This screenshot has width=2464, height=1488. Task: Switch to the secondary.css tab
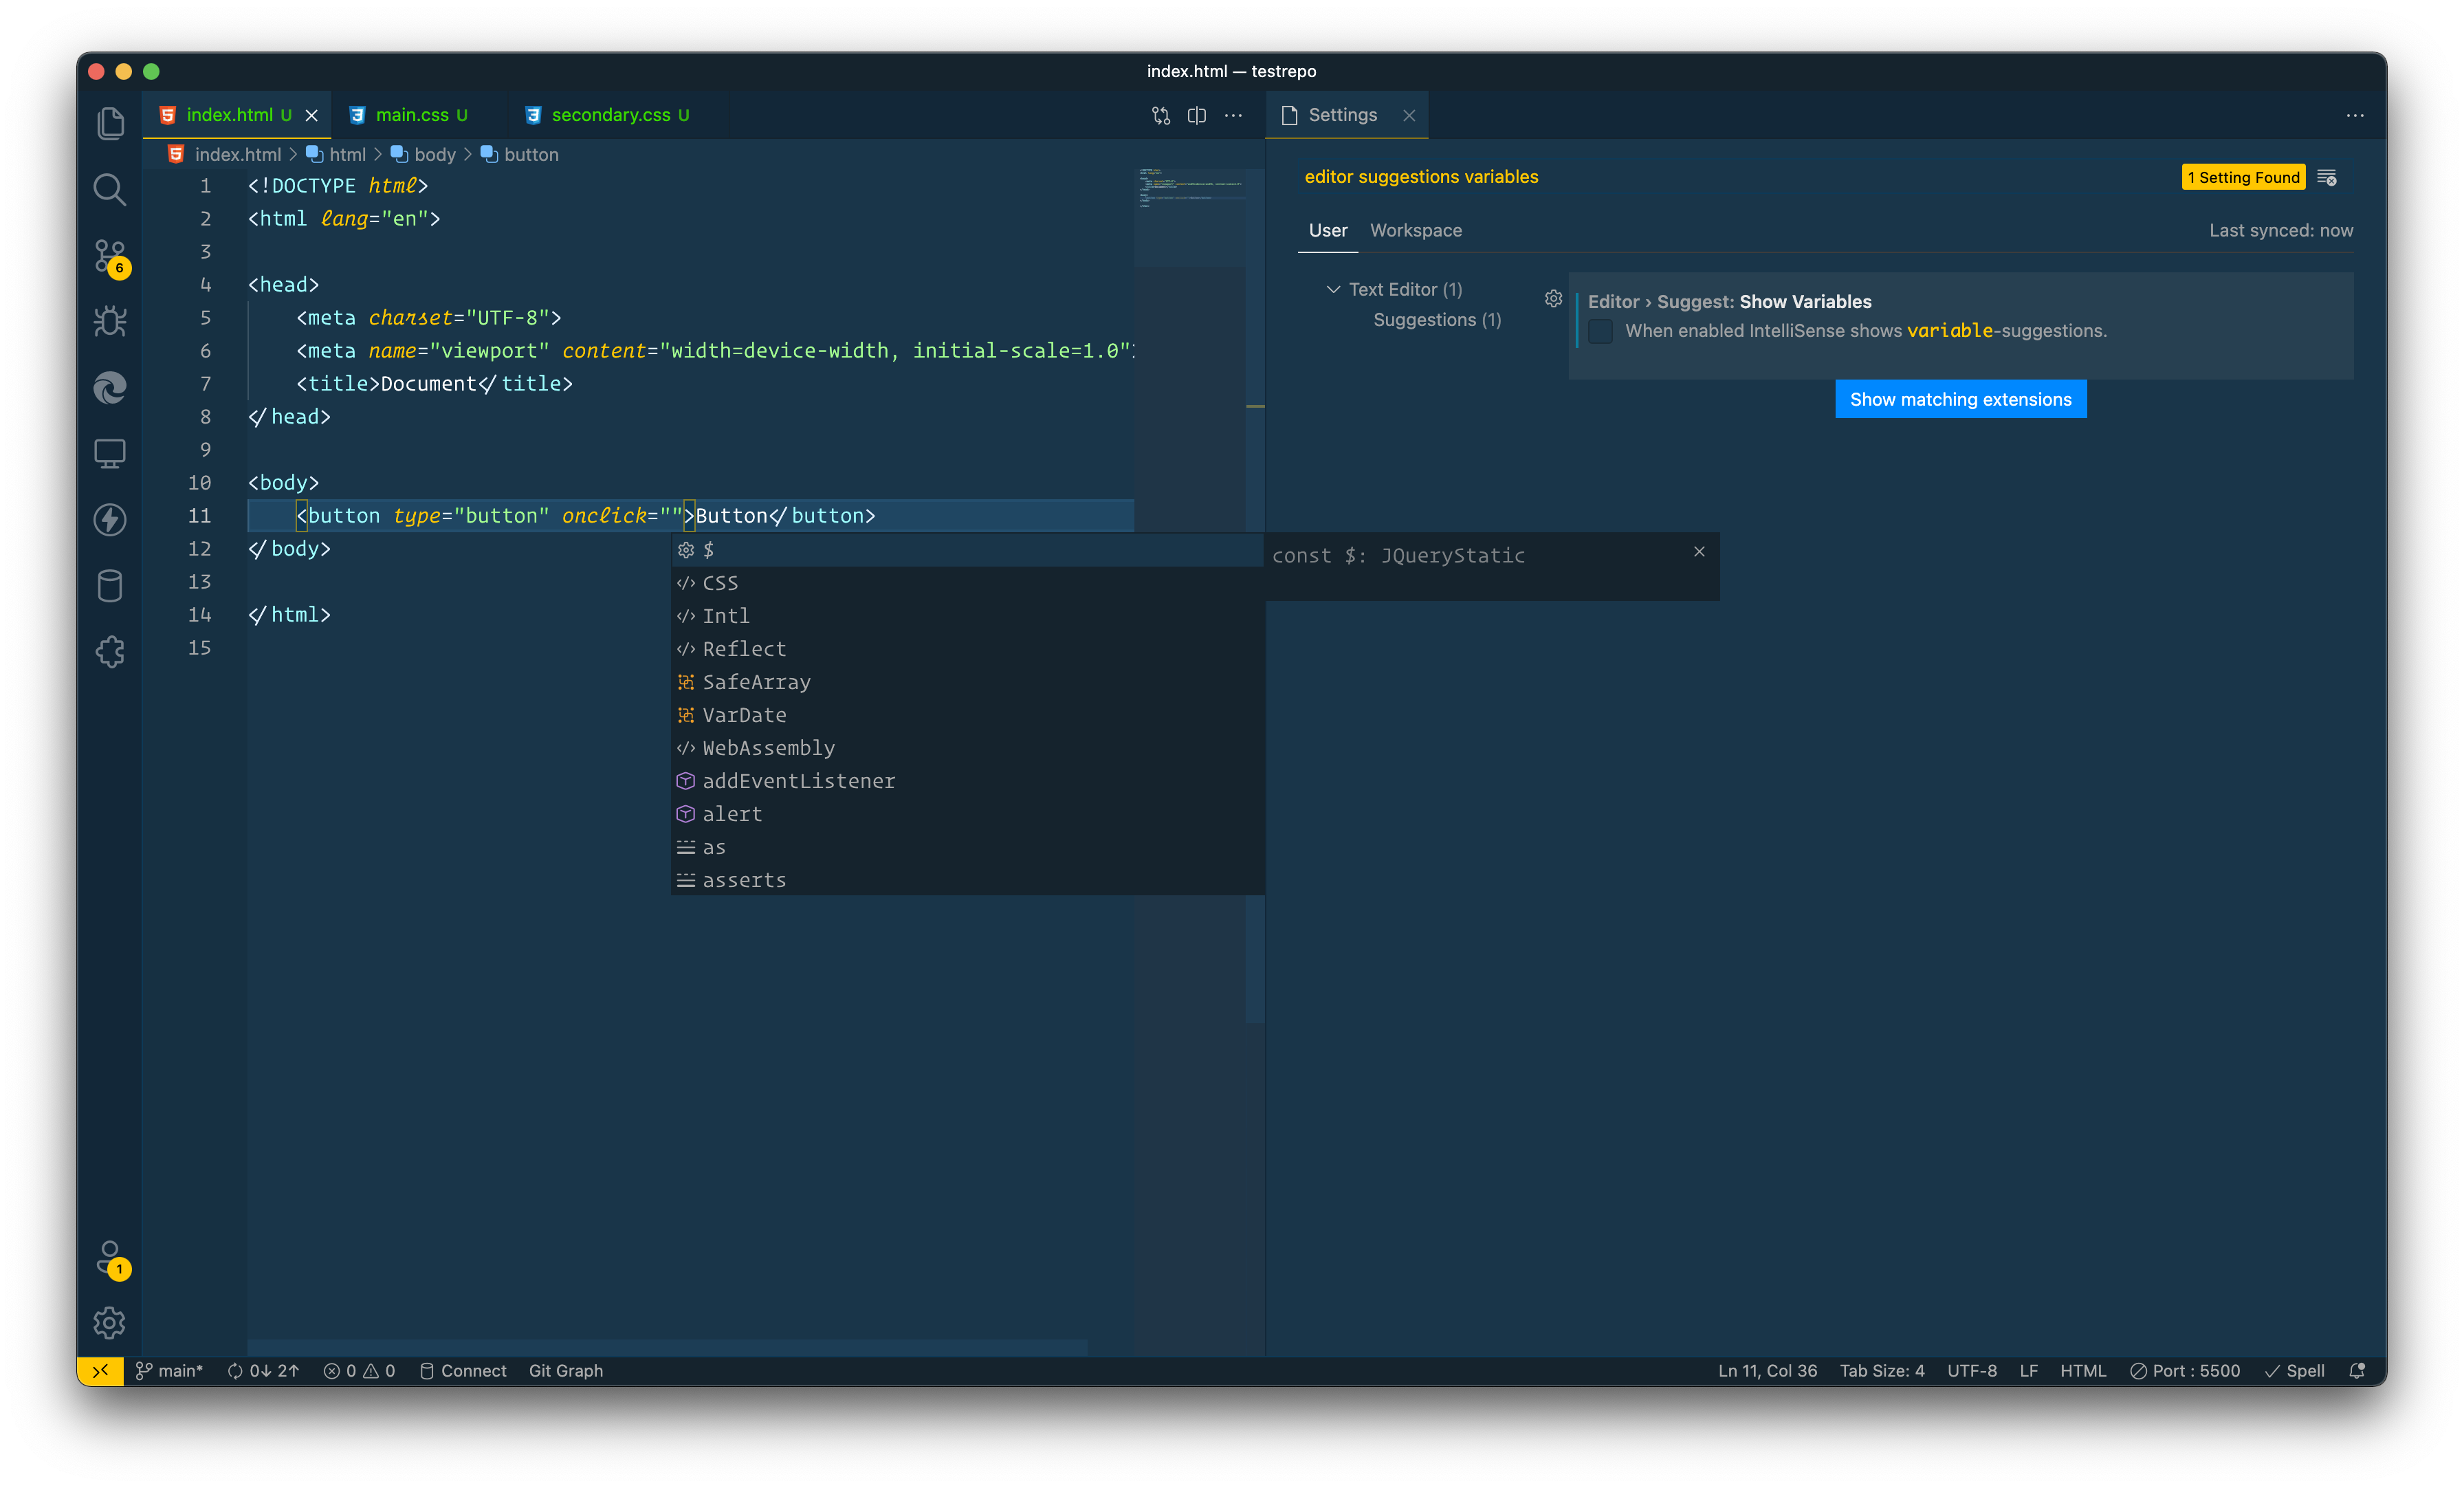tap(610, 115)
